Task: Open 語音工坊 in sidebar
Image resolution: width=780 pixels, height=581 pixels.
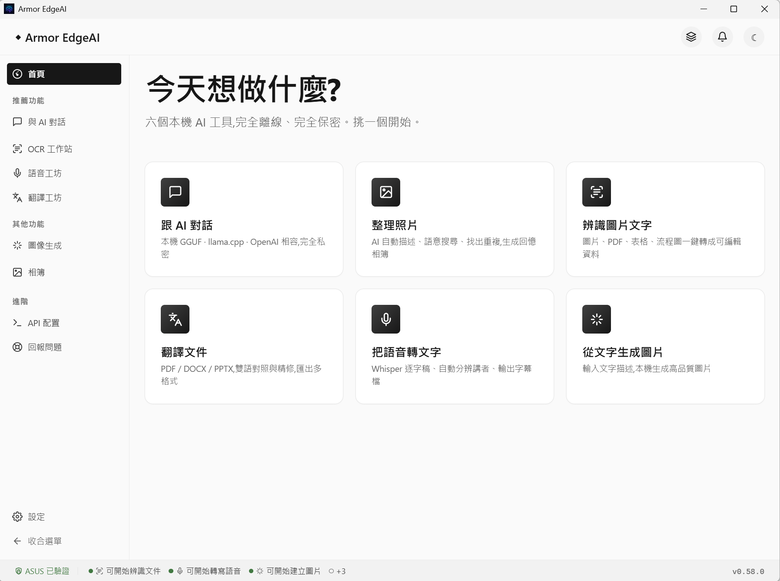Action: click(64, 173)
